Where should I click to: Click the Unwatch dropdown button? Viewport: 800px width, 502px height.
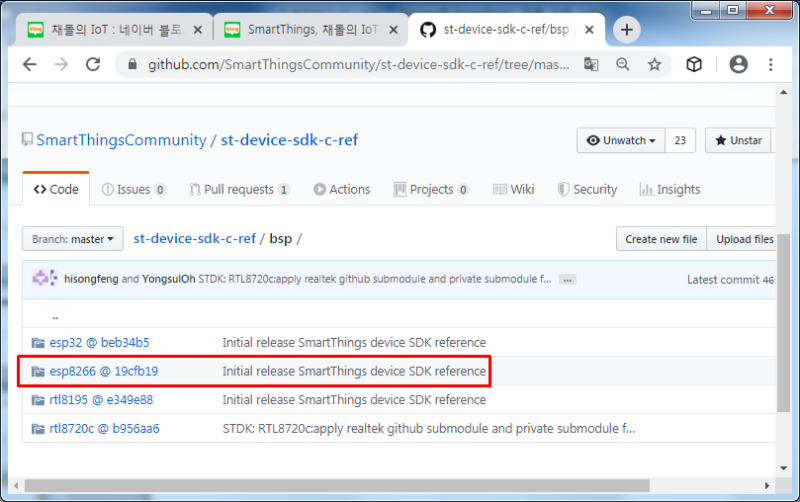(x=621, y=140)
